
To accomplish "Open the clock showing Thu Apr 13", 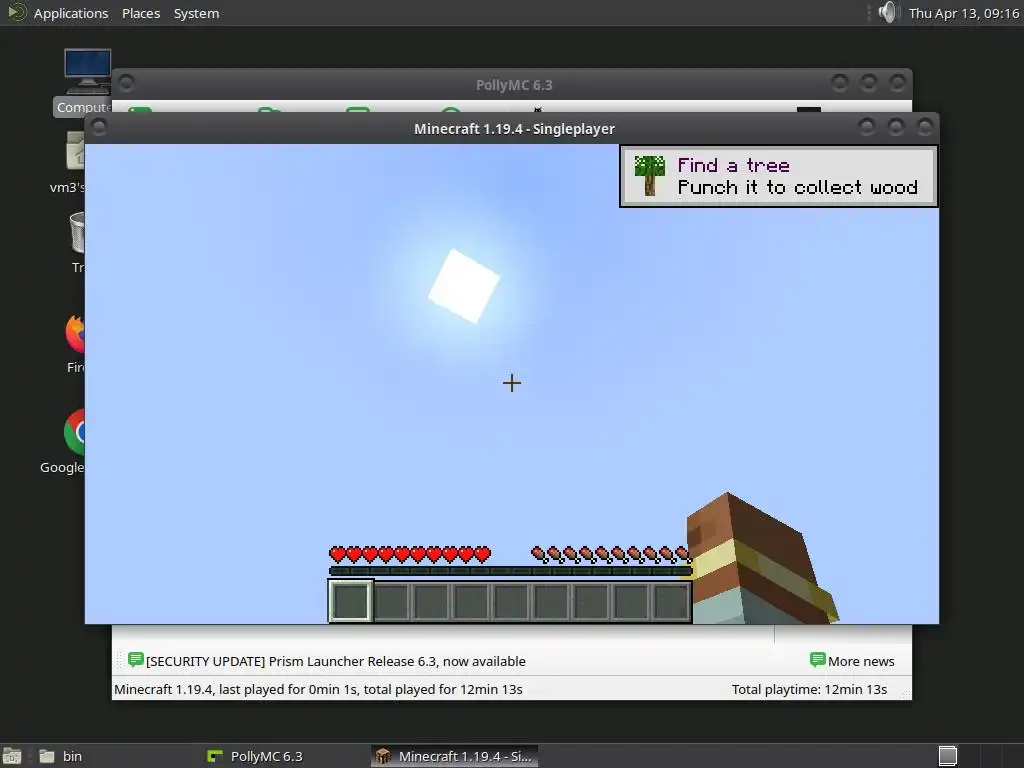I will pos(963,13).
